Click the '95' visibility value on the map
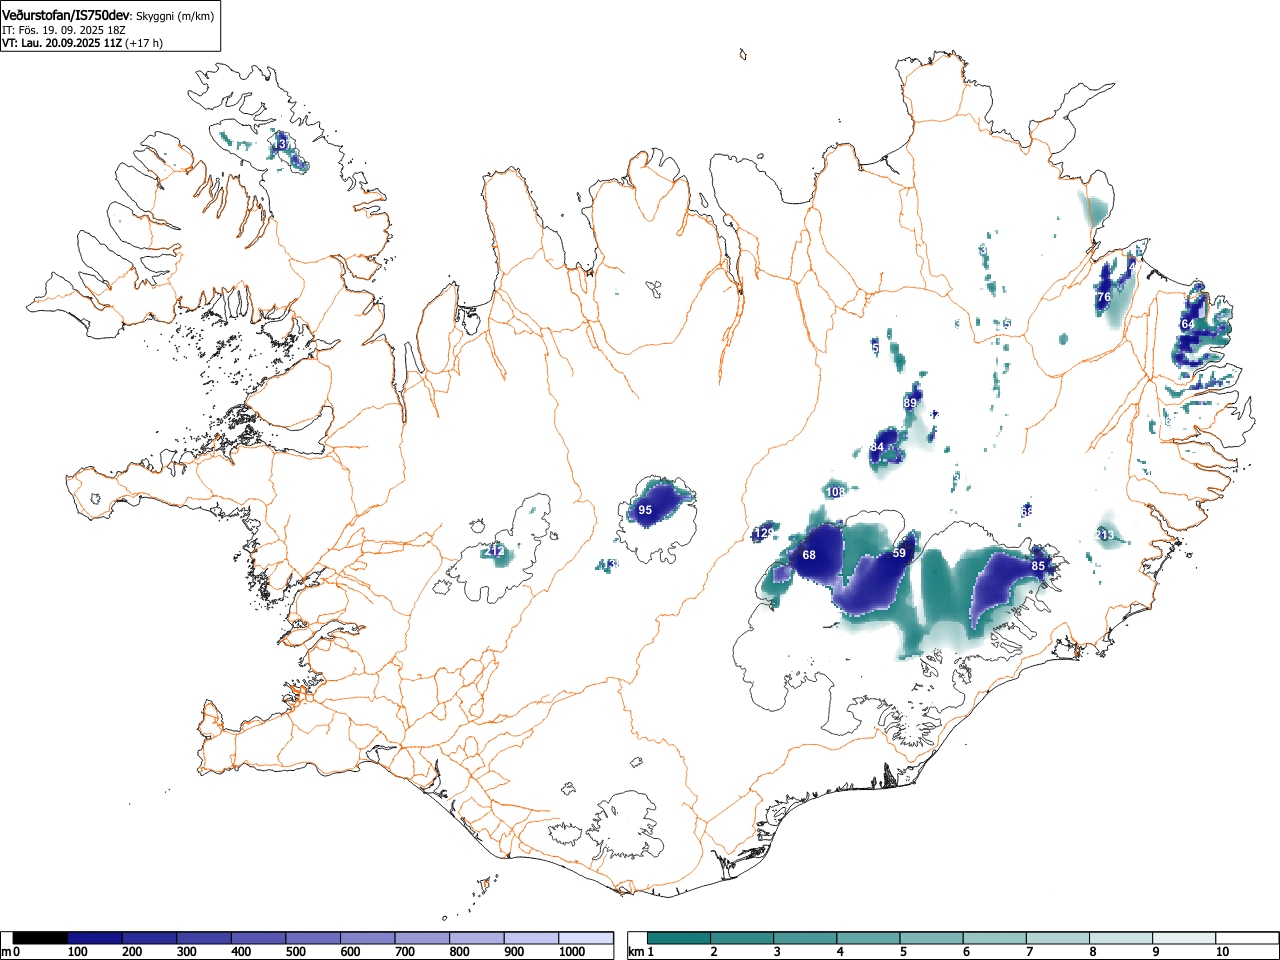 645,510
